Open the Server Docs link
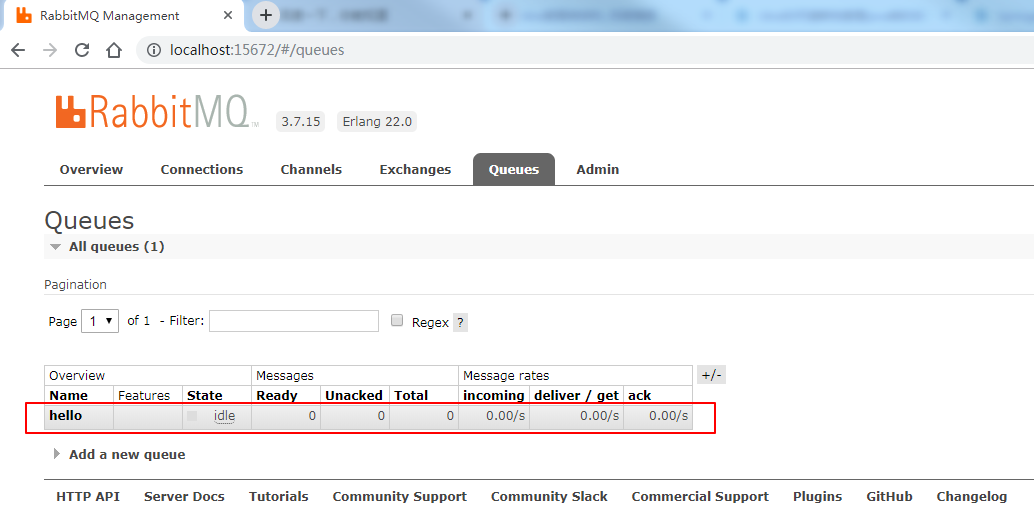 pos(184,496)
